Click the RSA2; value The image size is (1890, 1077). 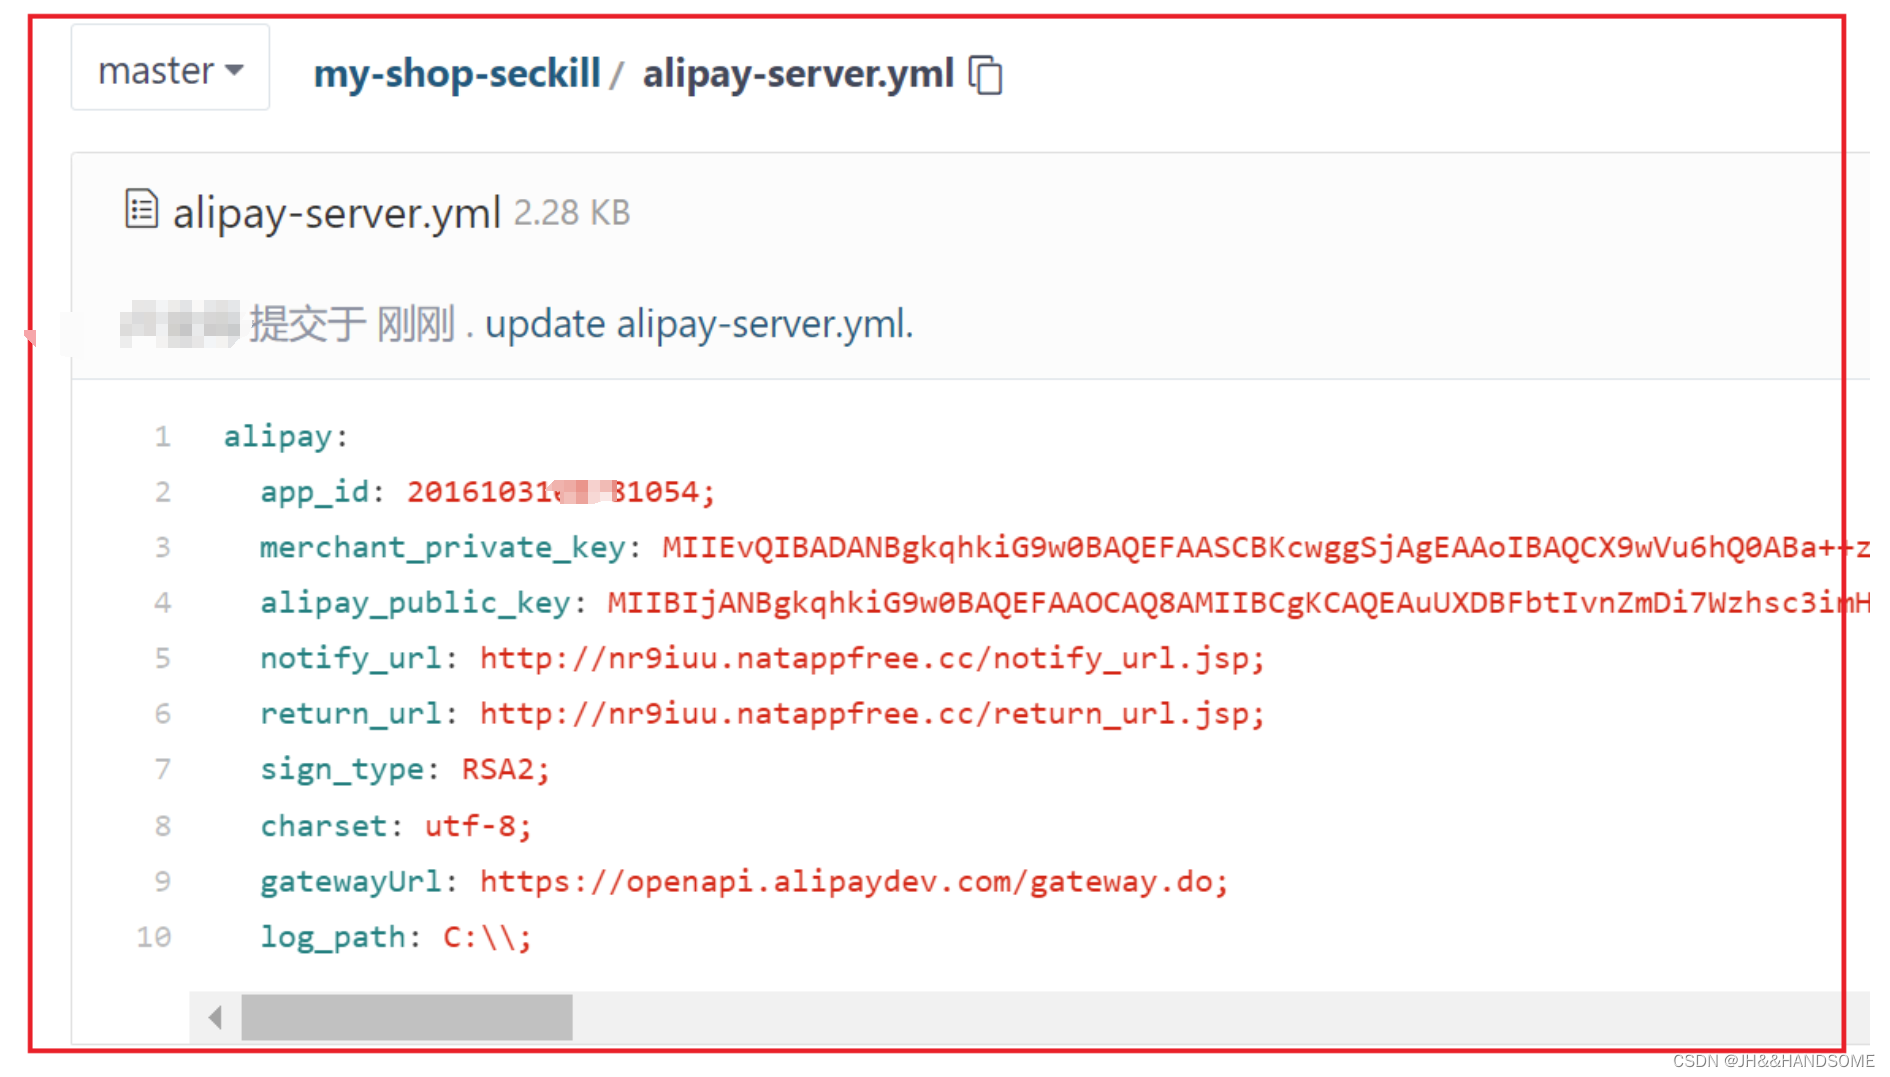[x=505, y=770]
